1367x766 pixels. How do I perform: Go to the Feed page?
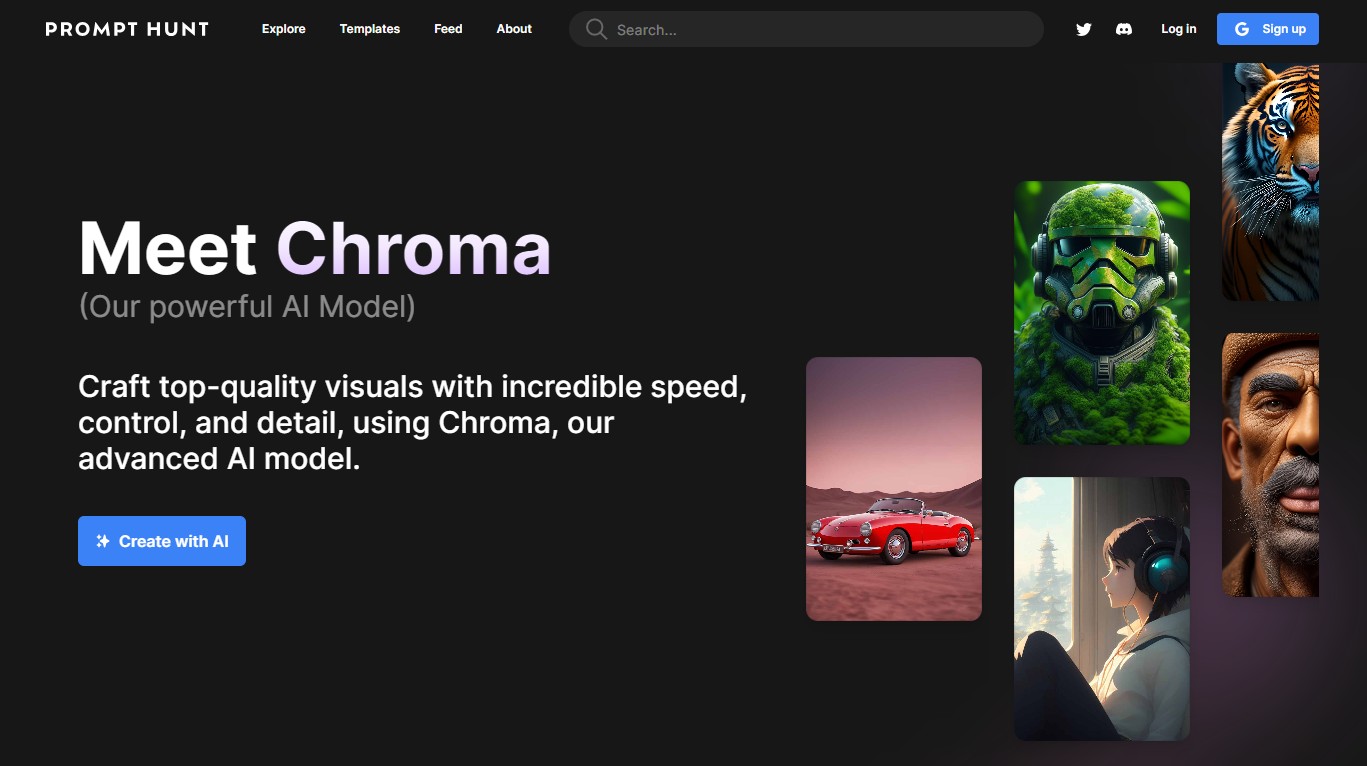[x=448, y=29]
